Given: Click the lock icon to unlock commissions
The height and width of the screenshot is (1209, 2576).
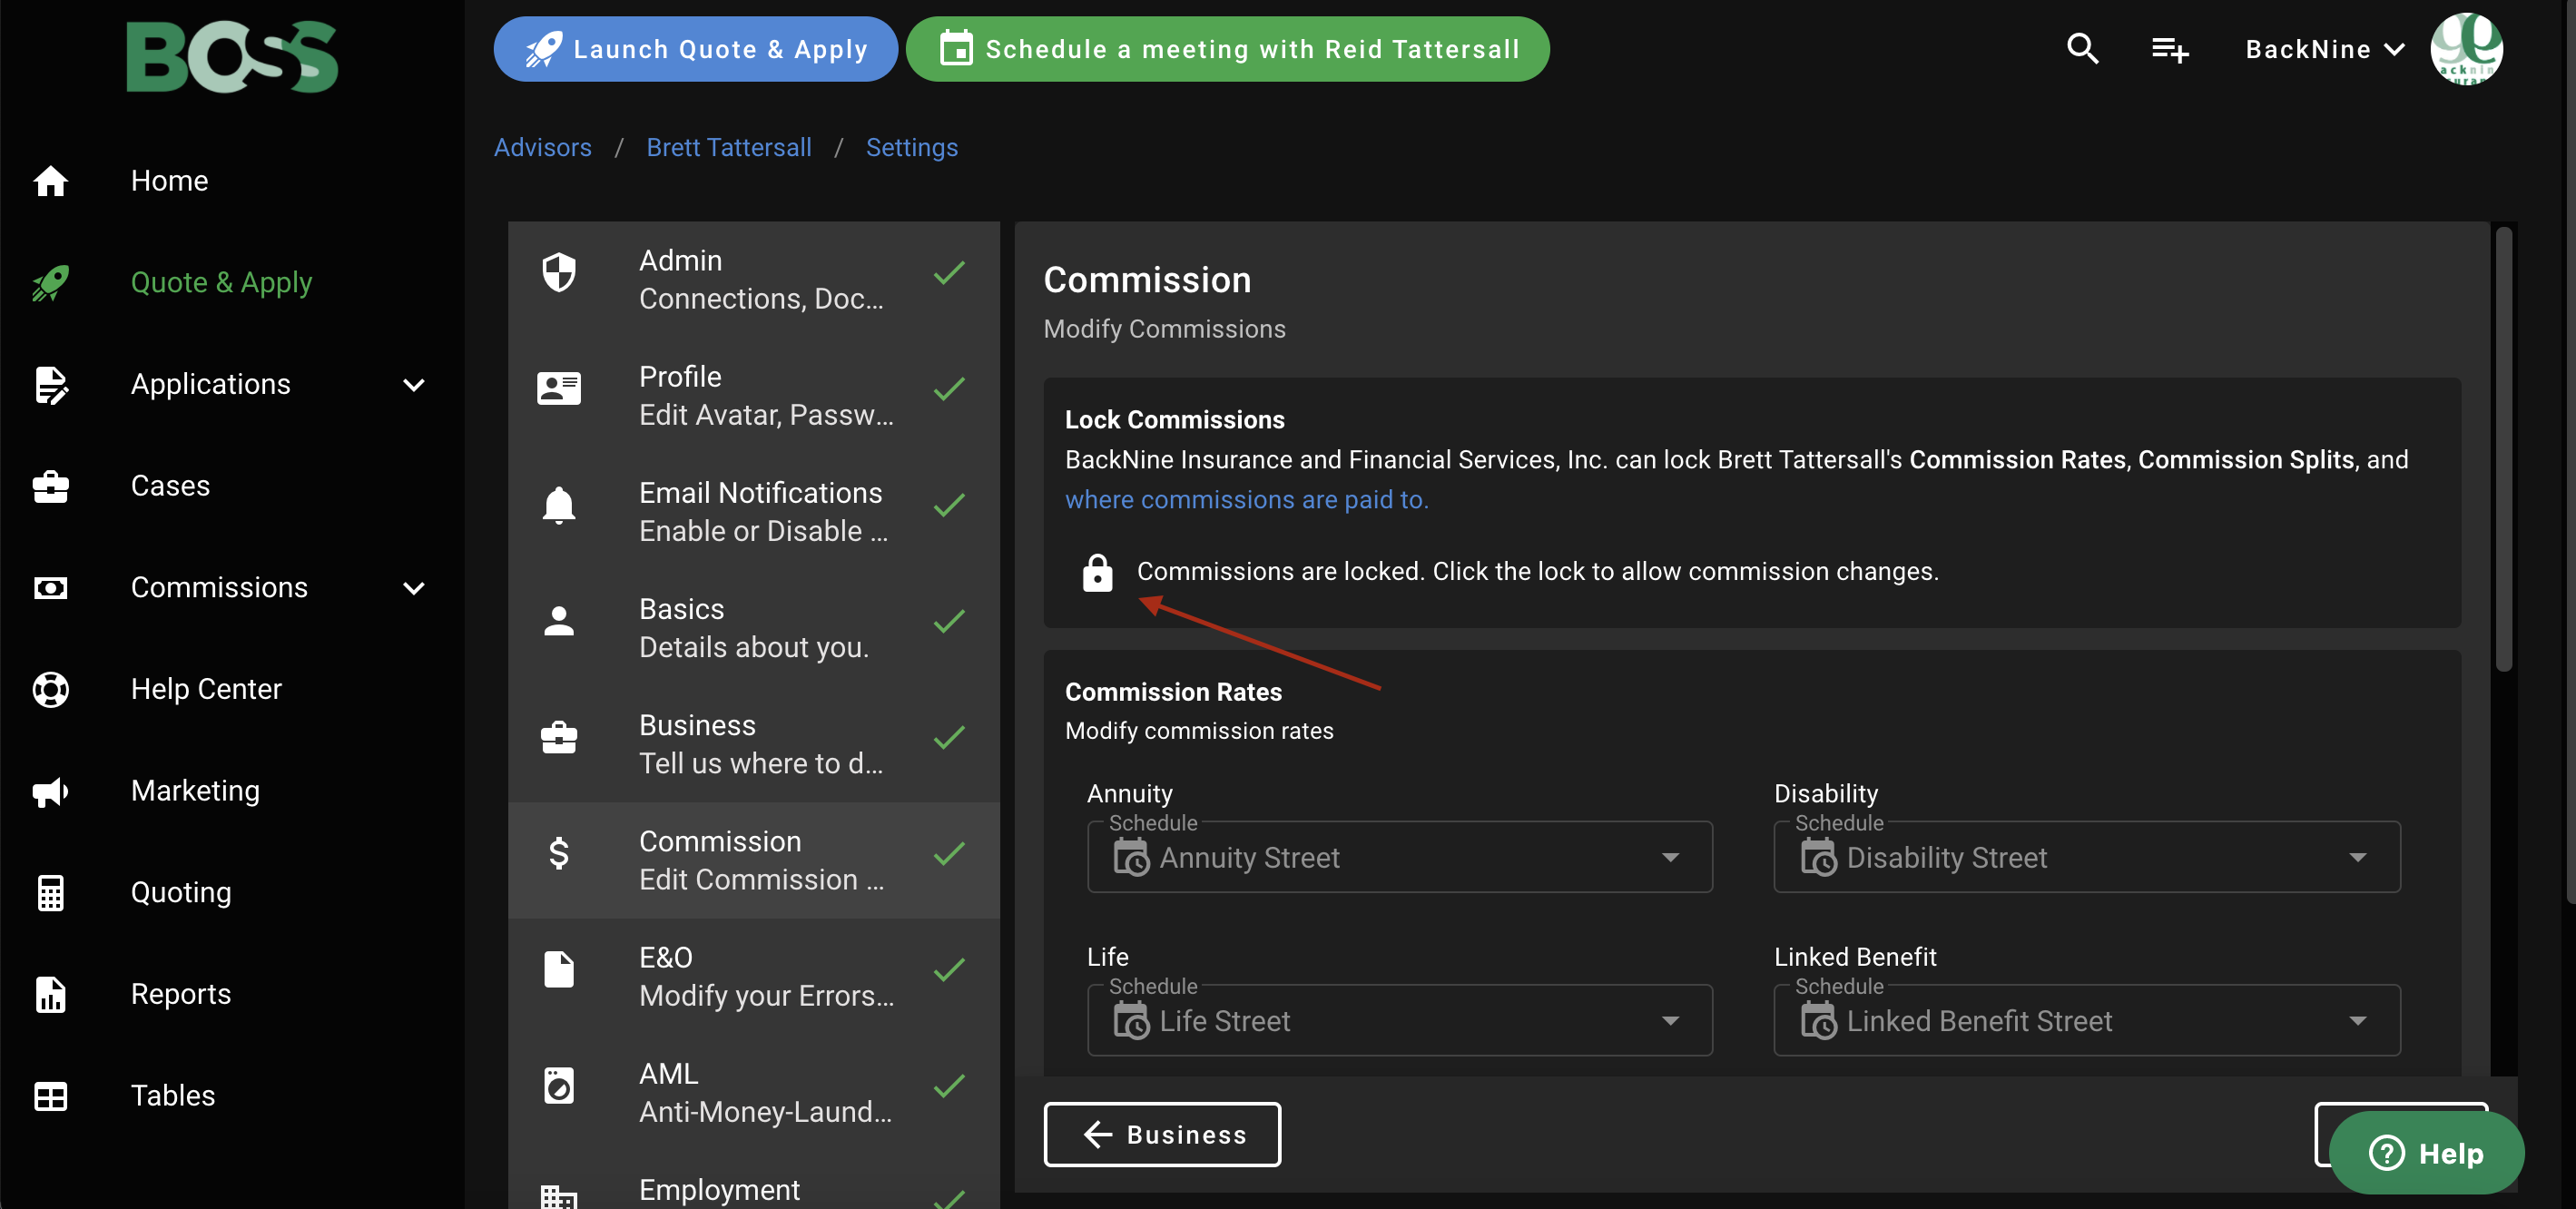Looking at the screenshot, I should point(1097,573).
